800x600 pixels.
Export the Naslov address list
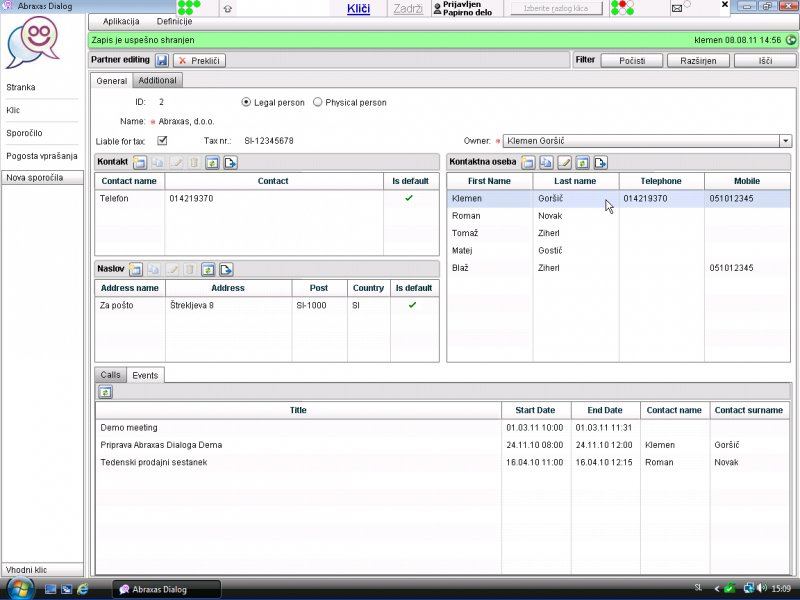tap(226, 269)
